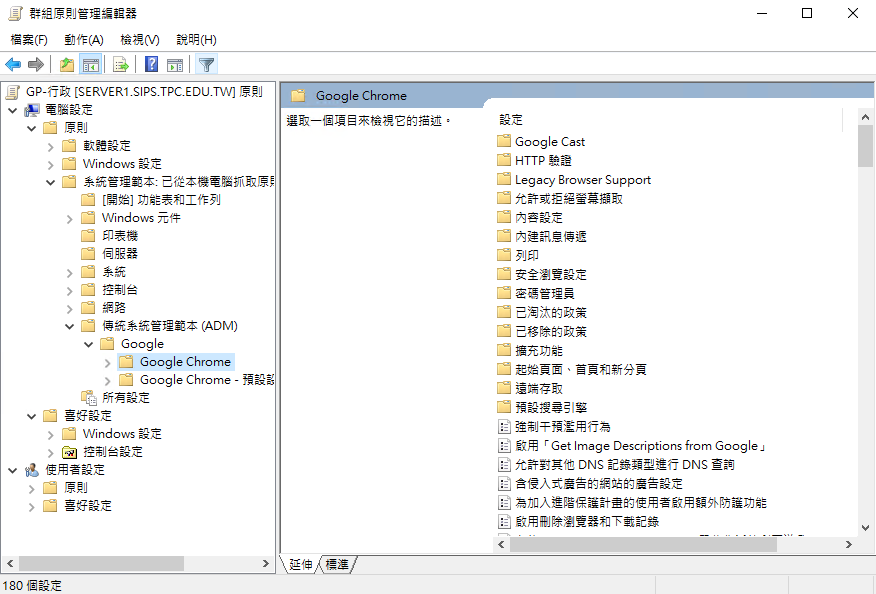Click the 遠端存取 folder icon

coord(504,388)
